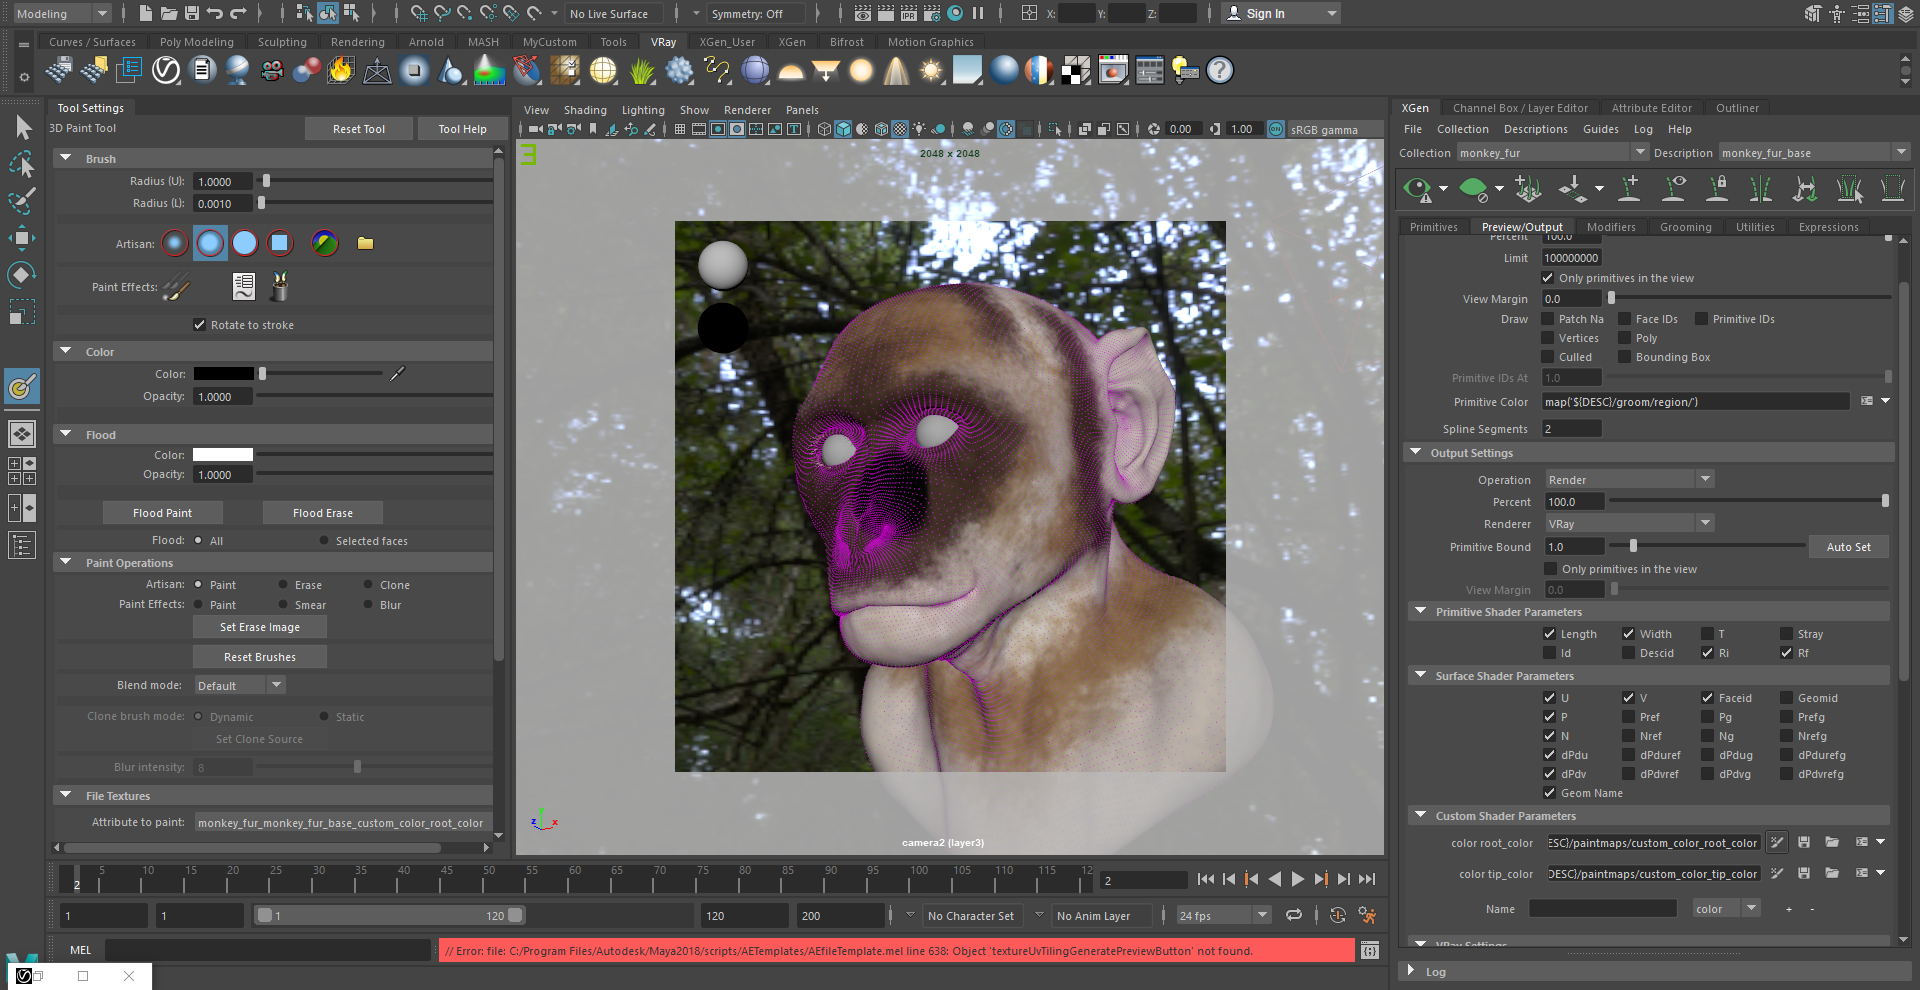Image resolution: width=1920 pixels, height=990 pixels.
Task: Play forward on the timeline
Action: pos(1298,879)
